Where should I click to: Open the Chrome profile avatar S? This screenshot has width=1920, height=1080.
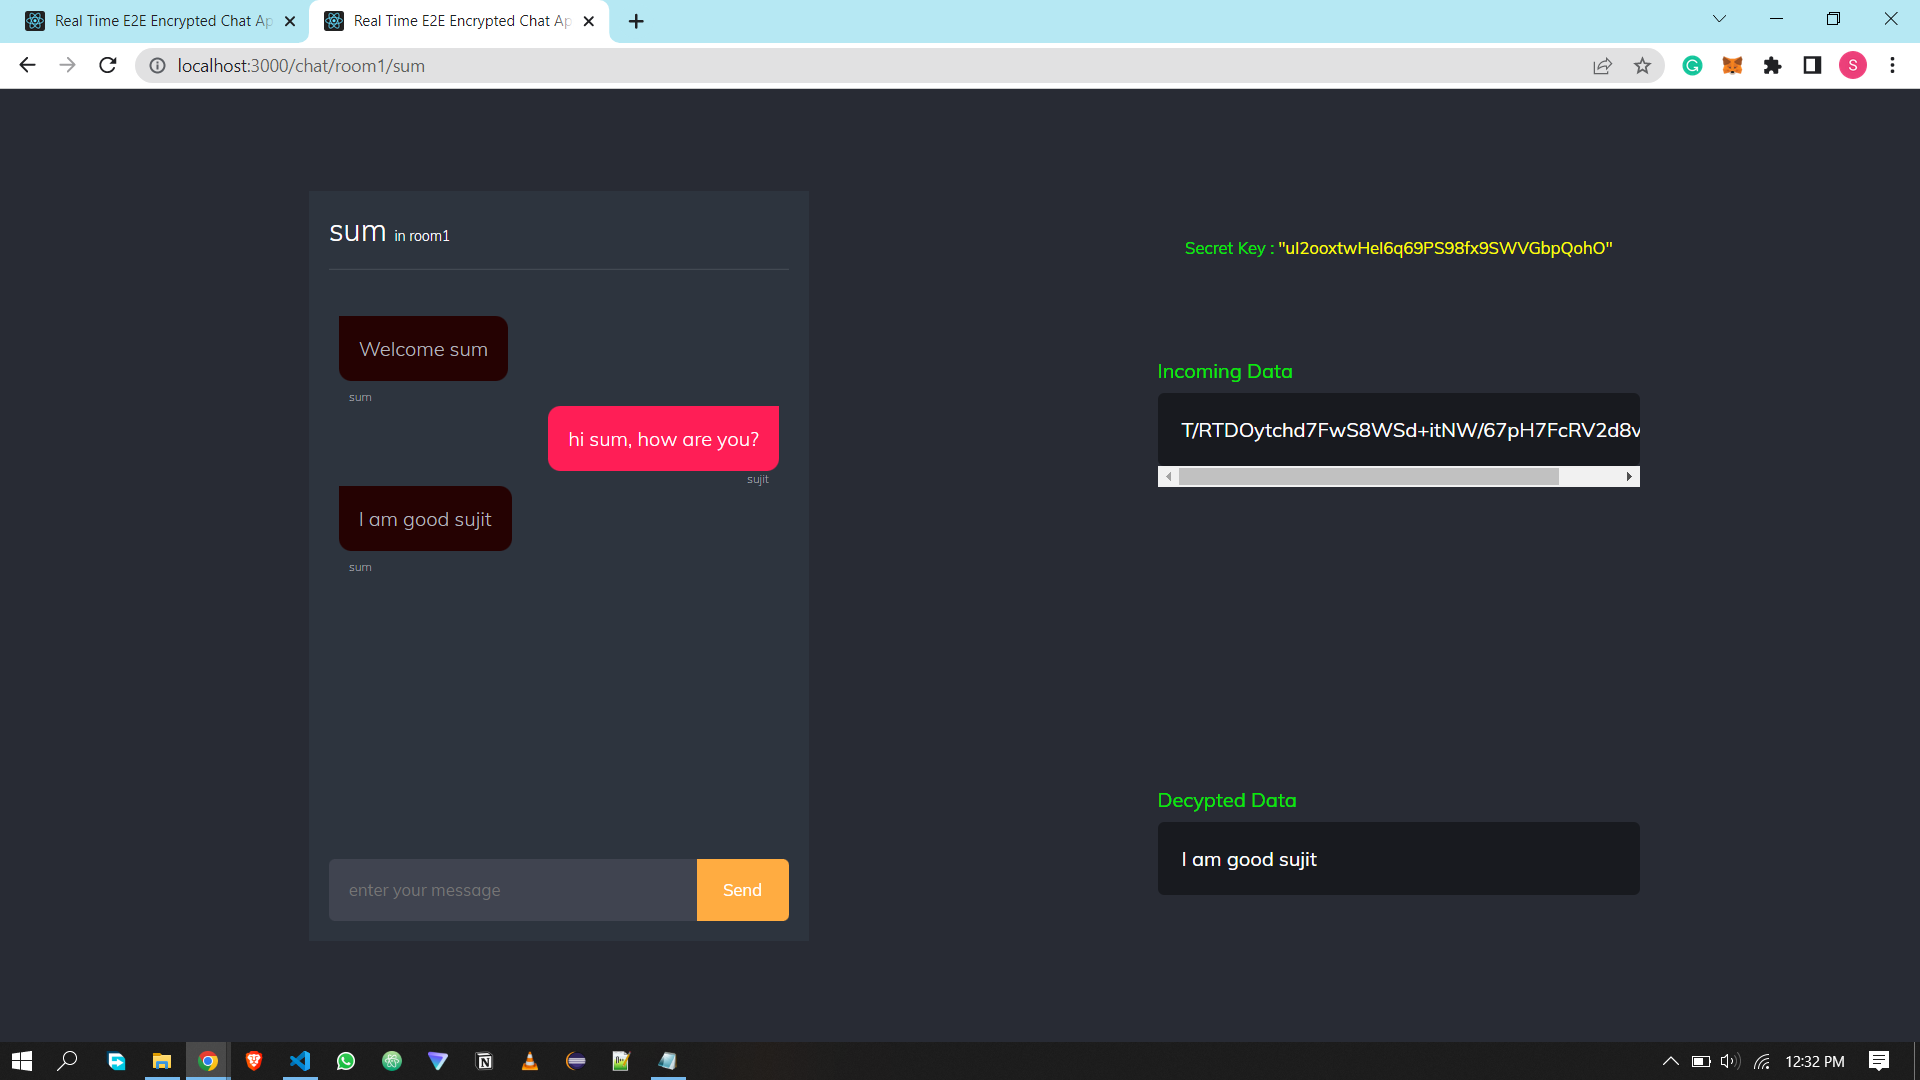click(1853, 66)
